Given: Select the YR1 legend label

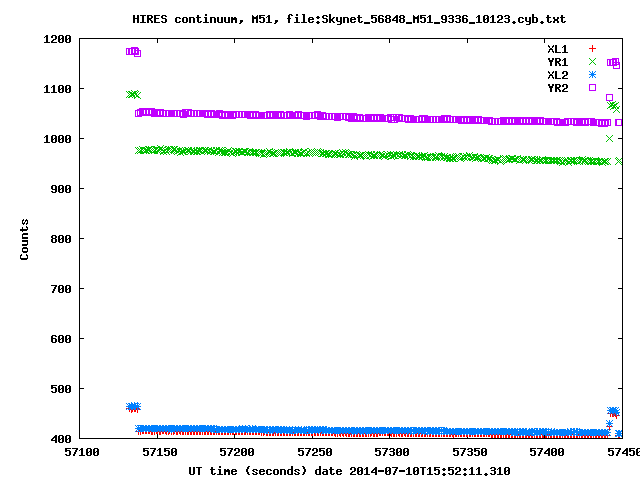Looking at the screenshot, I should click(x=558, y=62).
